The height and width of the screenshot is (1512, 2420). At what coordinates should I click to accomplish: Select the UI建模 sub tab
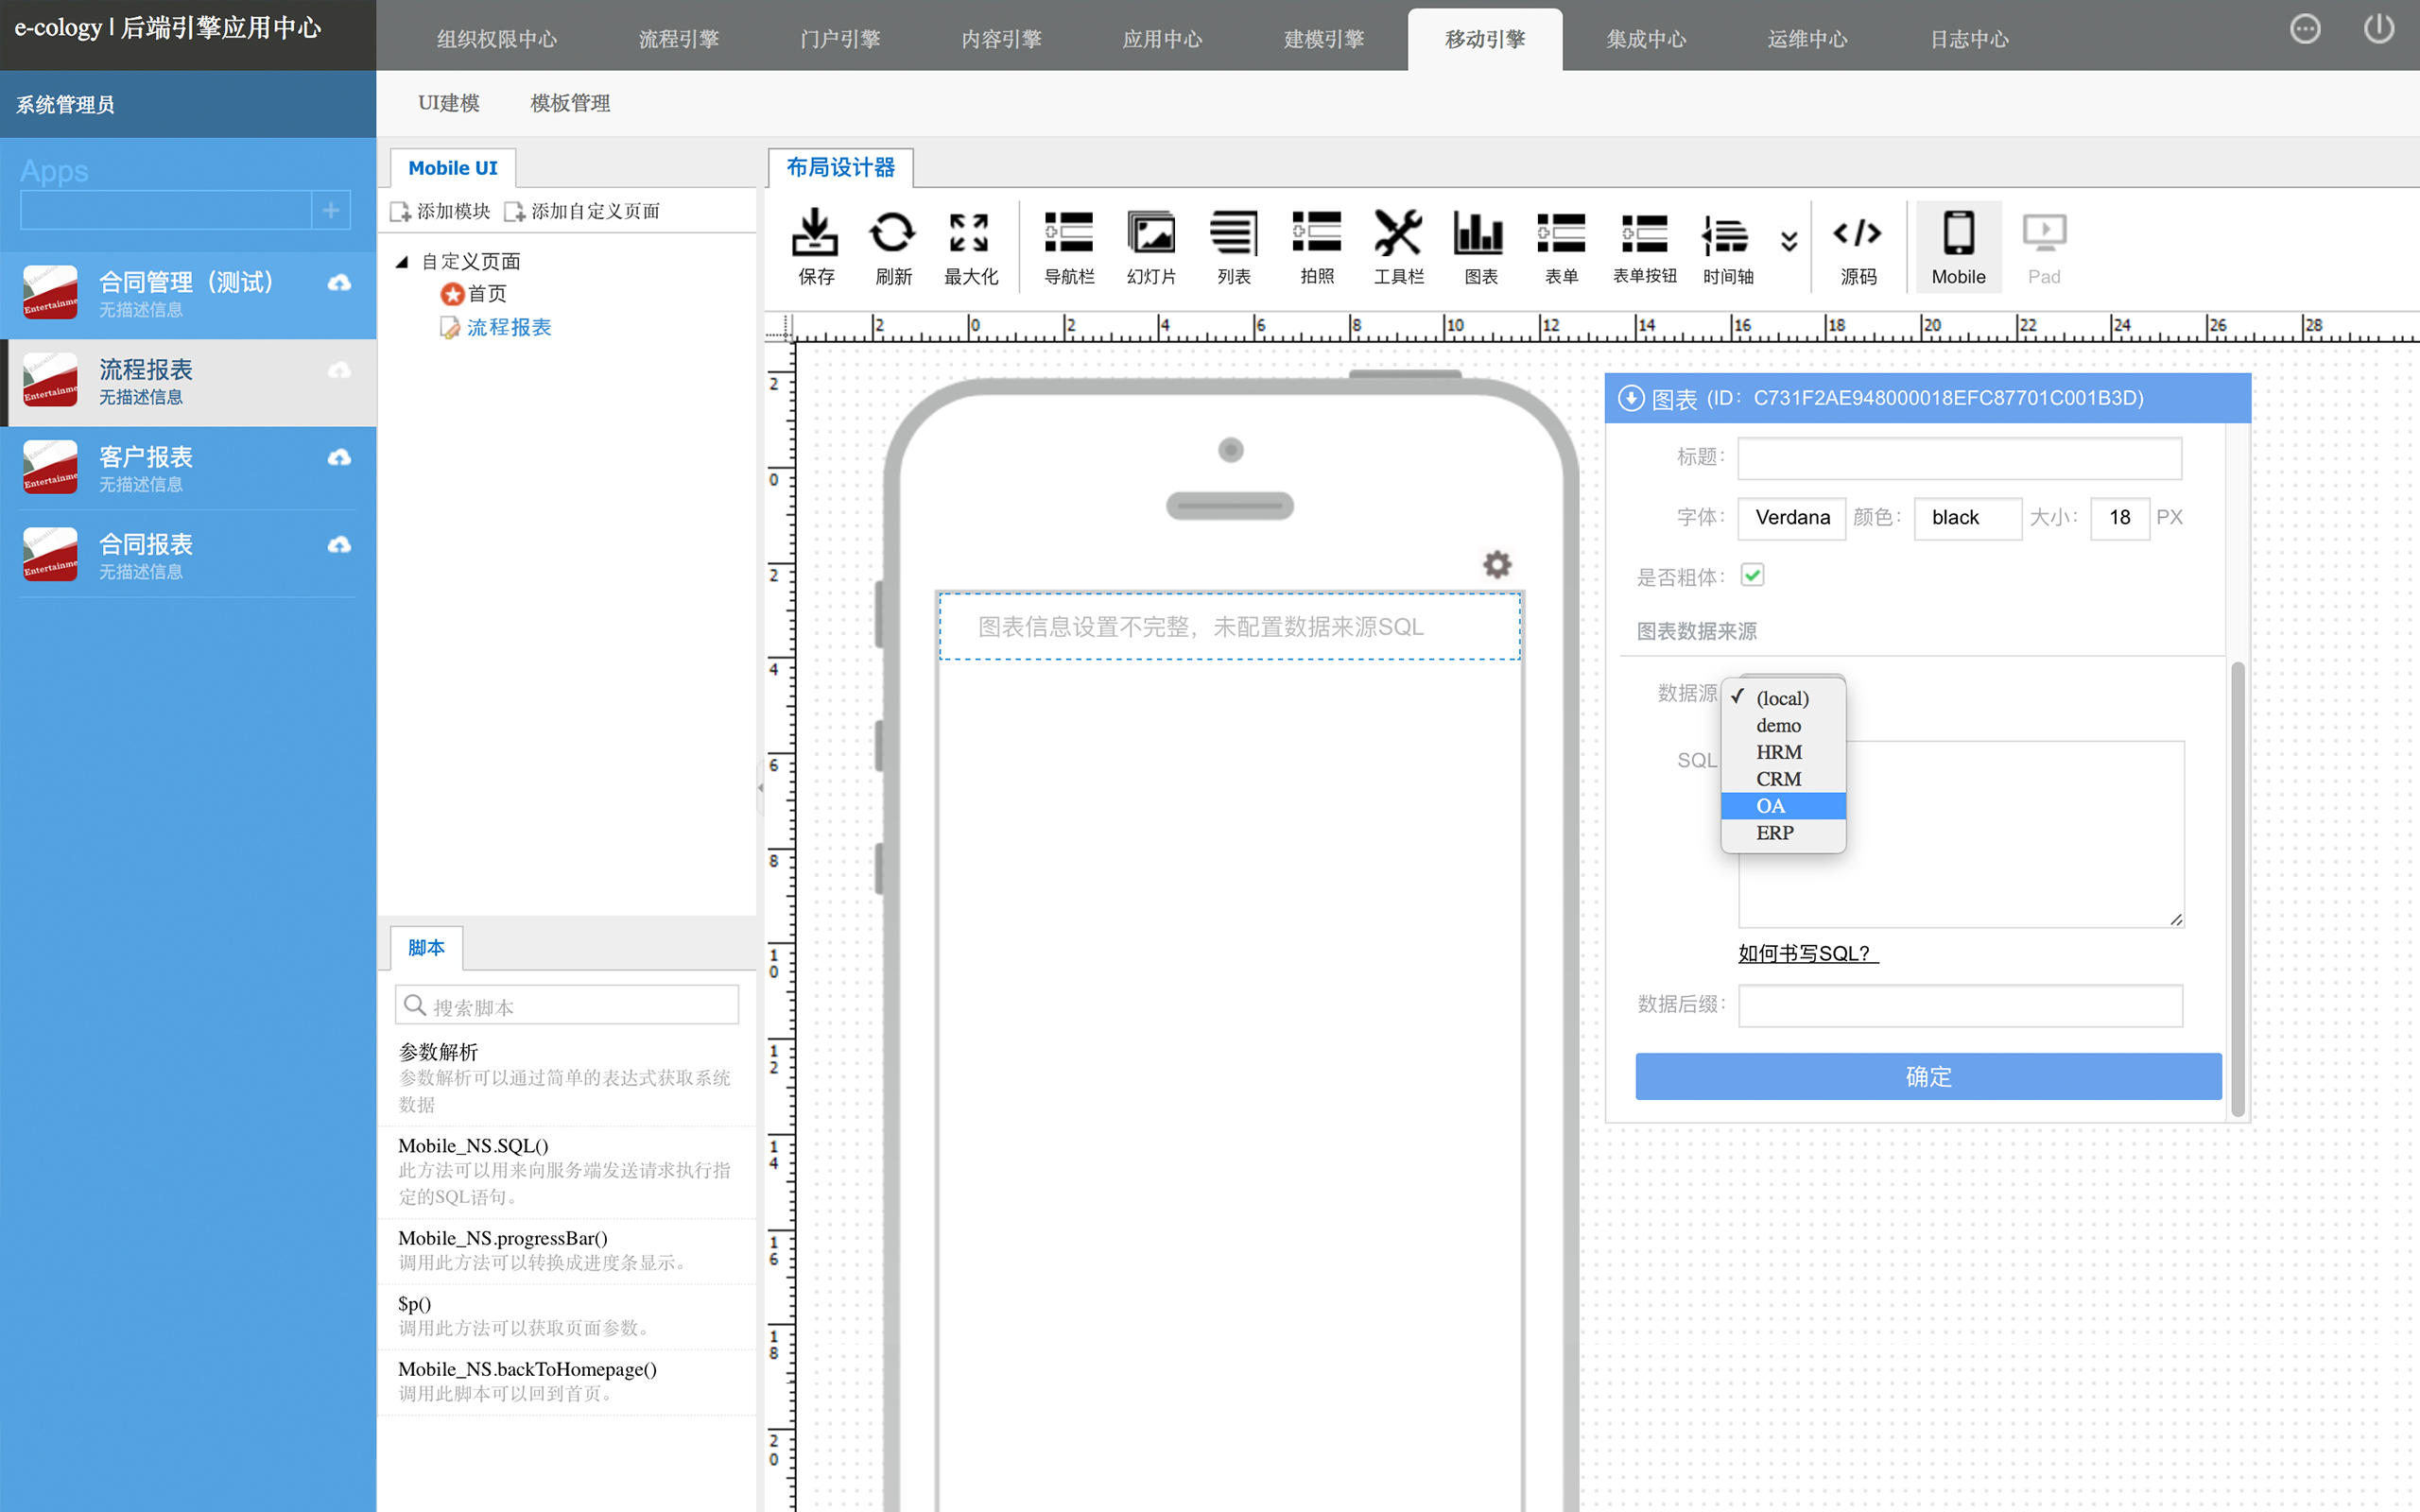[449, 103]
